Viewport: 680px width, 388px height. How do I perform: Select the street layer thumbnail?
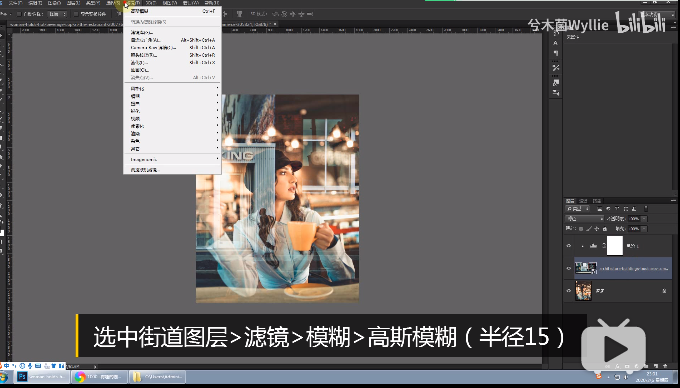(x=586, y=268)
